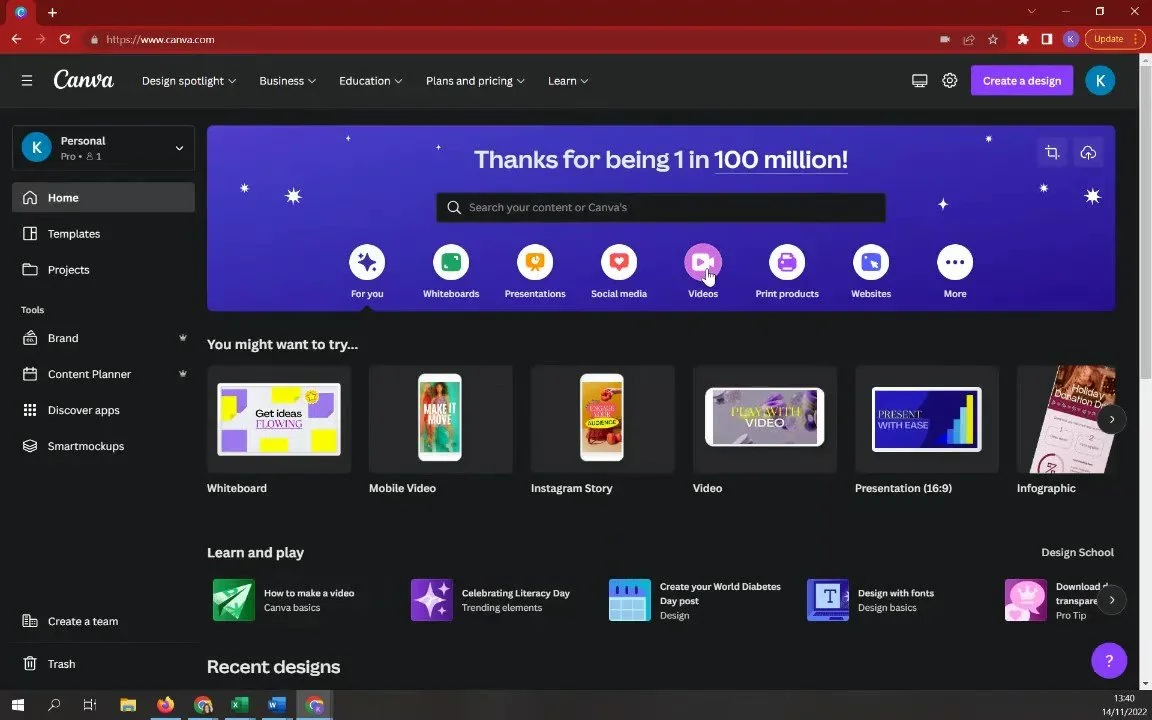1152x720 pixels.
Task: Expand the Plans and pricing dropdown
Action: tap(475, 81)
